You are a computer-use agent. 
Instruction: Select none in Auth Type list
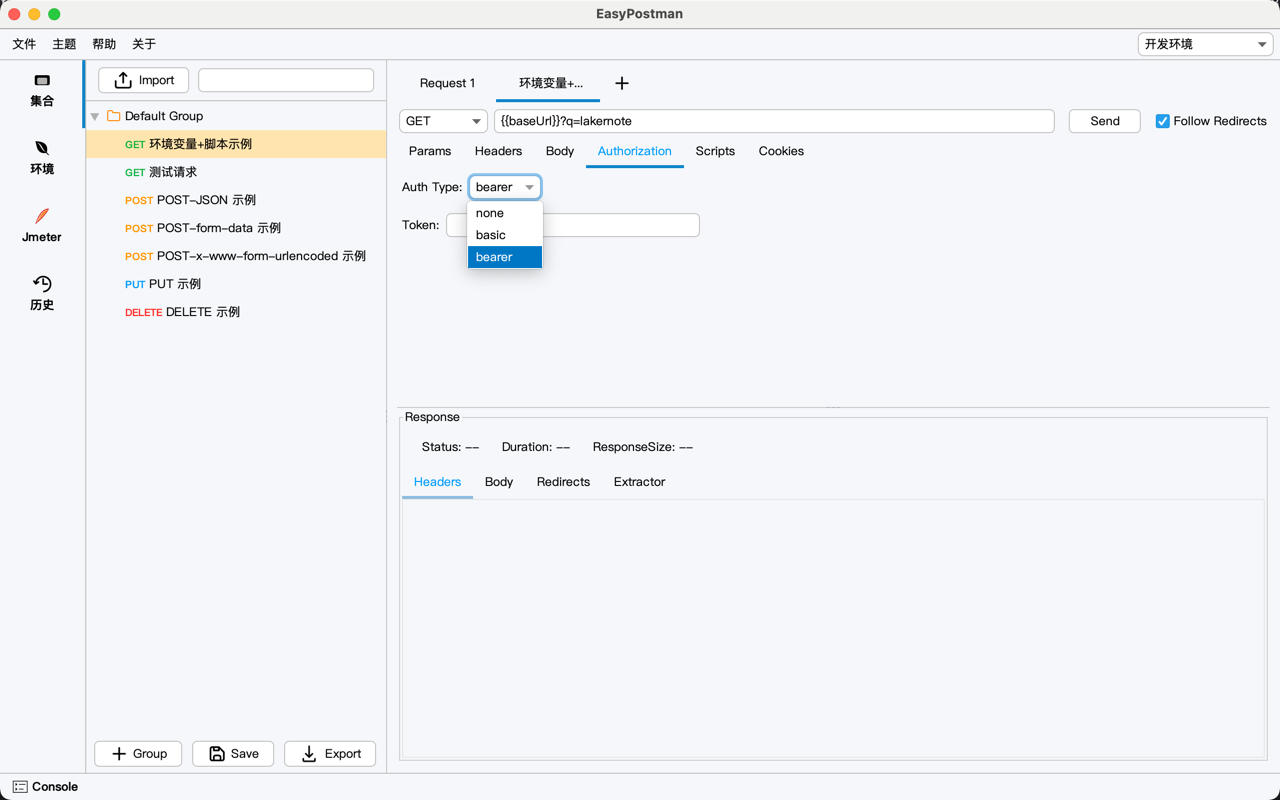coord(505,213)
